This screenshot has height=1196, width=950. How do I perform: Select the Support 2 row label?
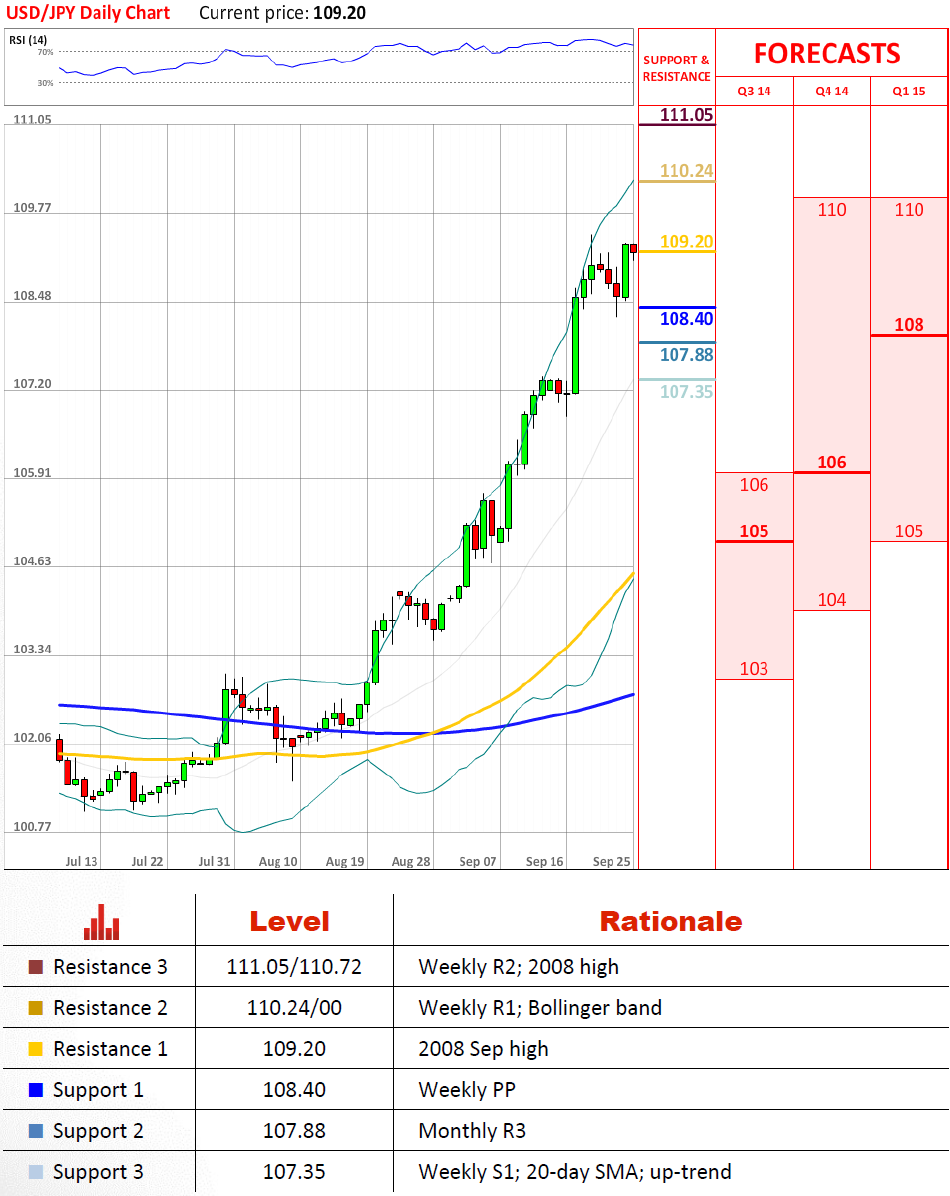(x=98, y=1132)
